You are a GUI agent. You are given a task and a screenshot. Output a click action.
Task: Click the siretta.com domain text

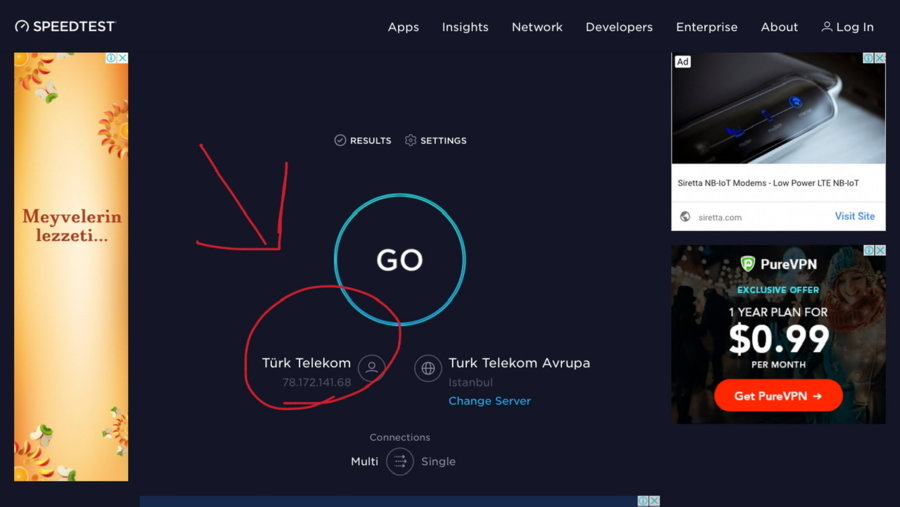(x=720, y=217)
